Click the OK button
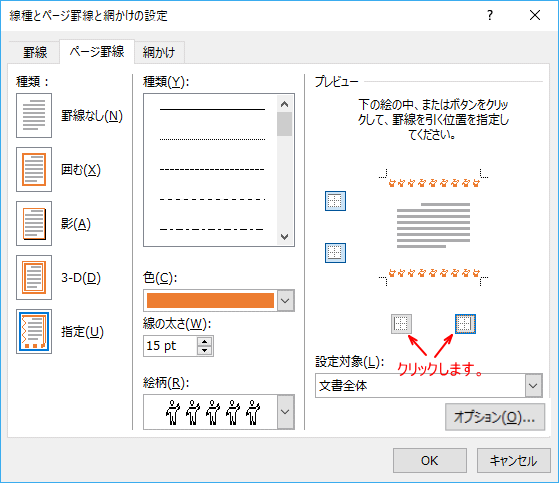The width and height of the screenshot is (559, 483). [430, 461]
